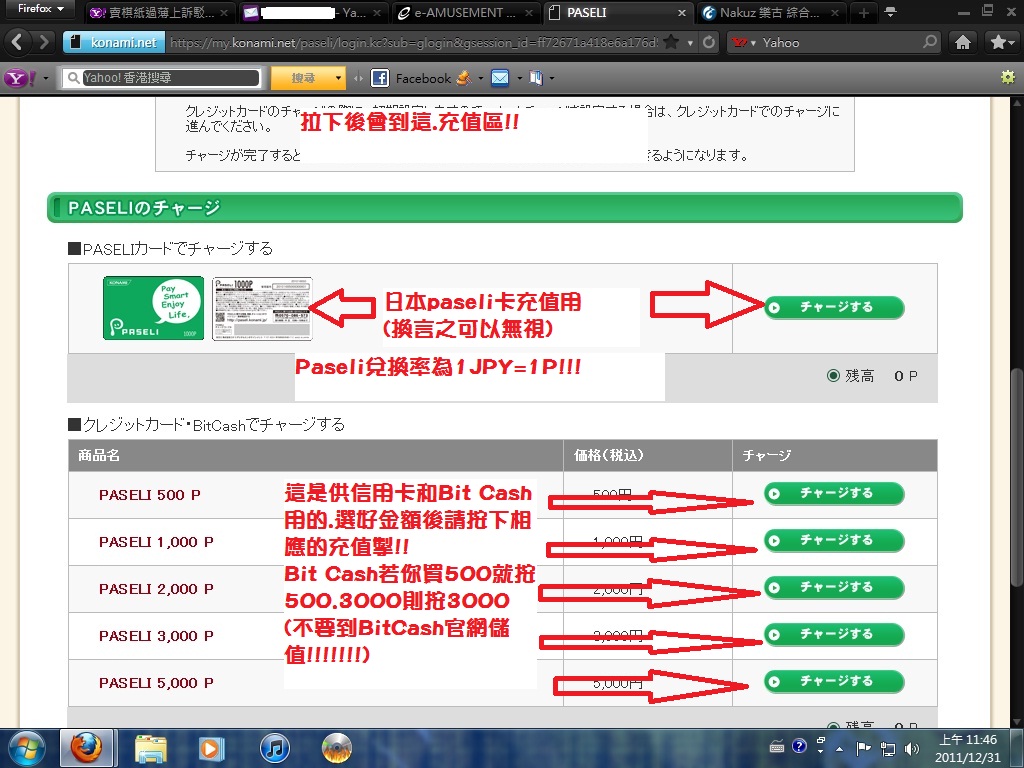Reload the PASELI page
The image size is (1024, 768).
click(x=708, y=43)
